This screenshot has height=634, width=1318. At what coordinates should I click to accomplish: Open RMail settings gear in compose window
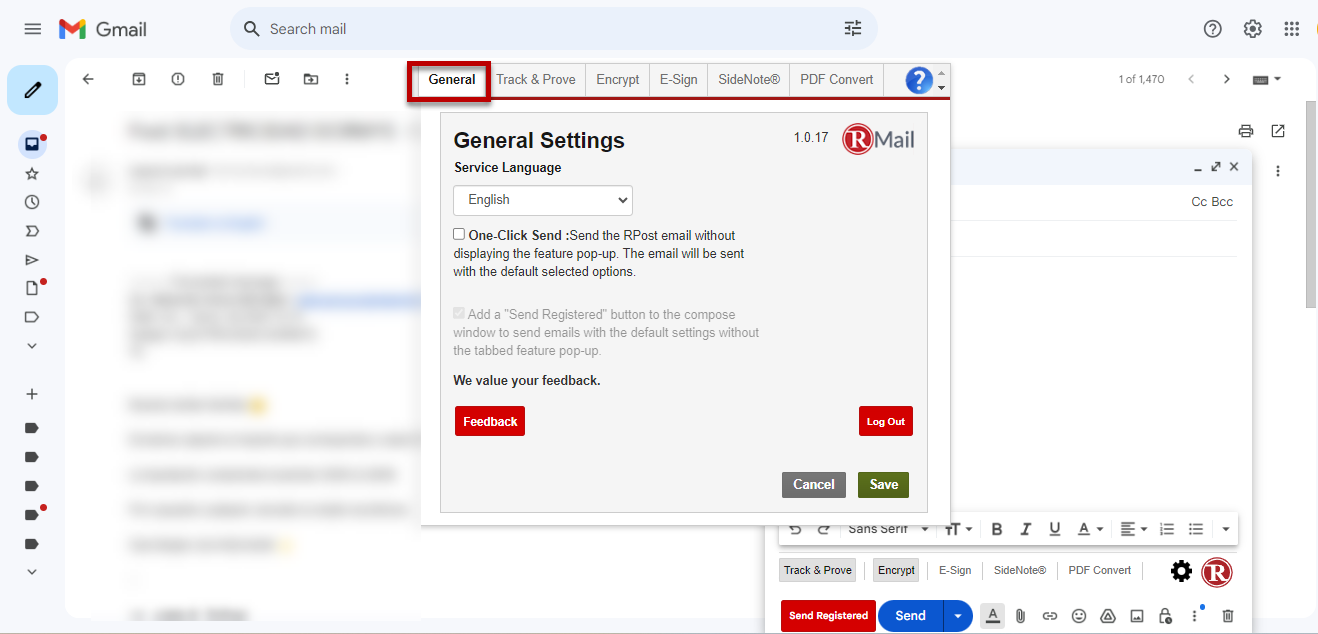click(x=1181, y=572)
